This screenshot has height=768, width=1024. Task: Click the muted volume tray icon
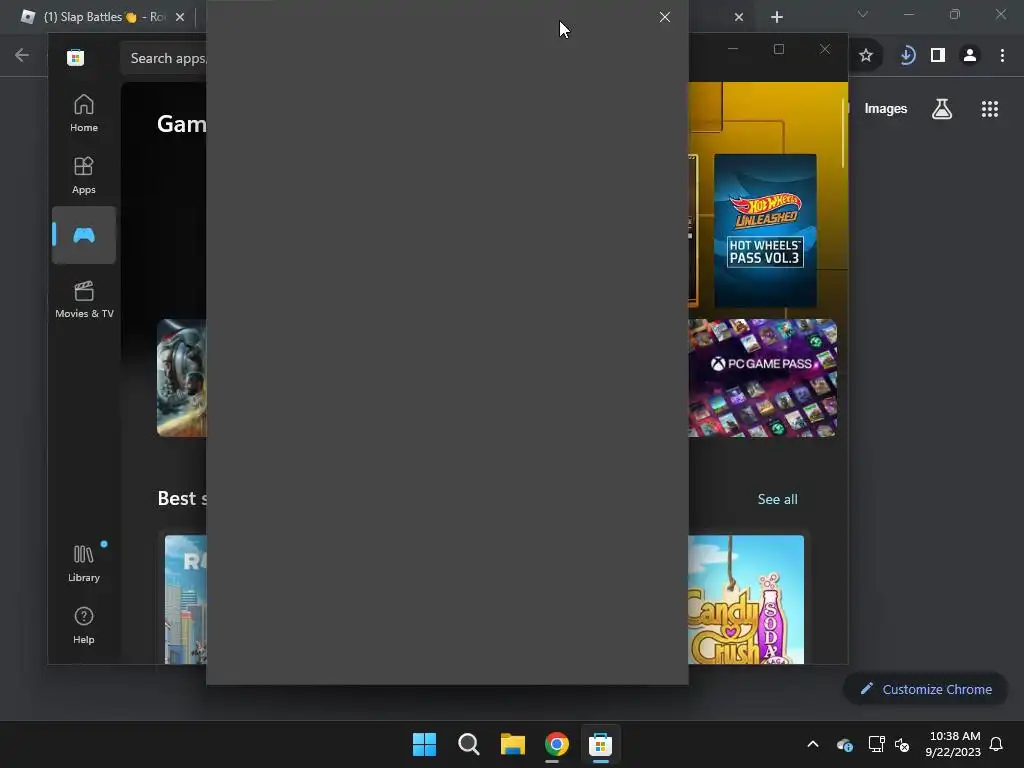pyautogui.click(x=902, y=744)
